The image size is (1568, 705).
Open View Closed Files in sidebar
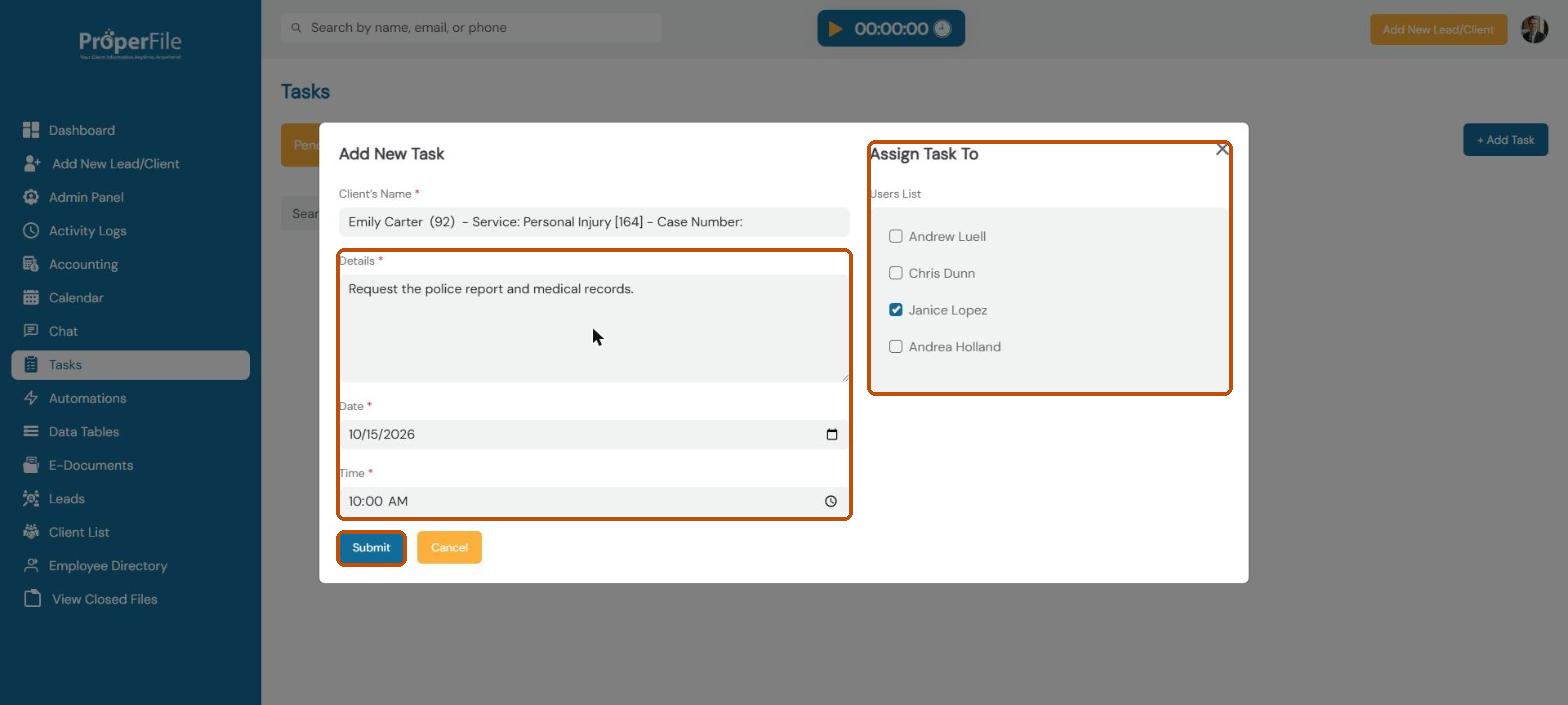coord(130,599)
